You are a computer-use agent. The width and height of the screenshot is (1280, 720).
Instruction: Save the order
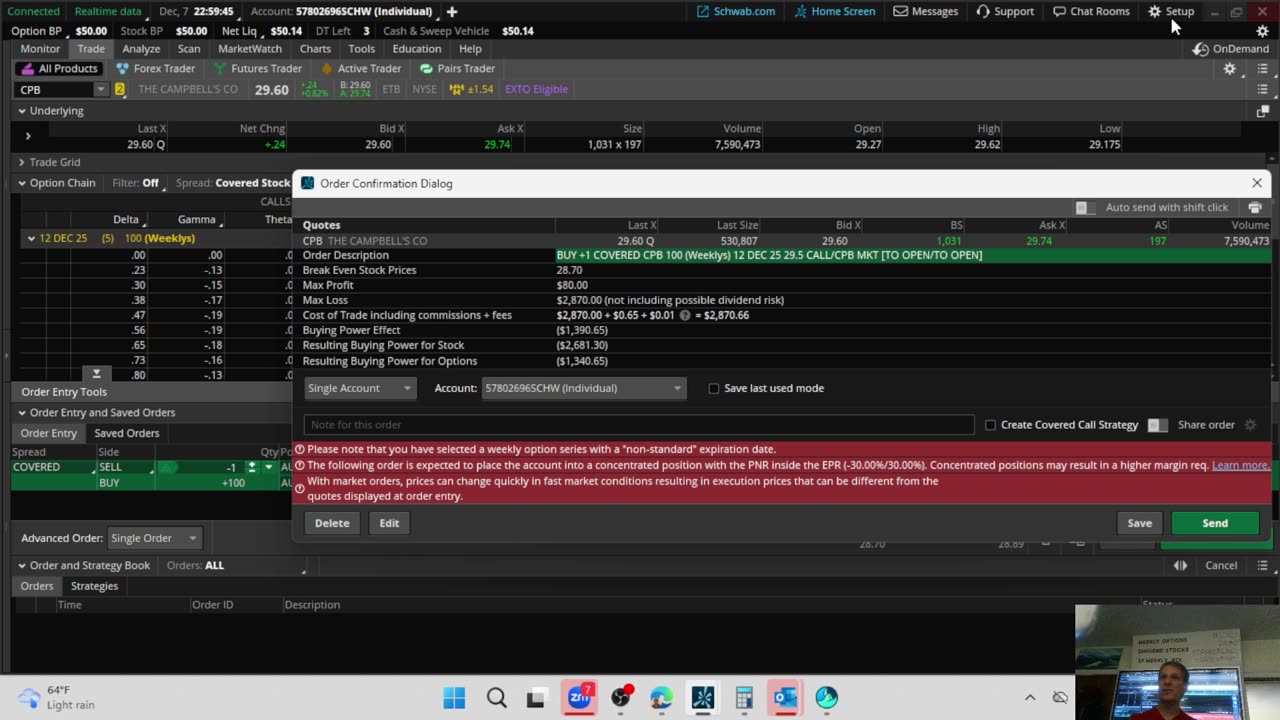click(x=1139, y=523)
